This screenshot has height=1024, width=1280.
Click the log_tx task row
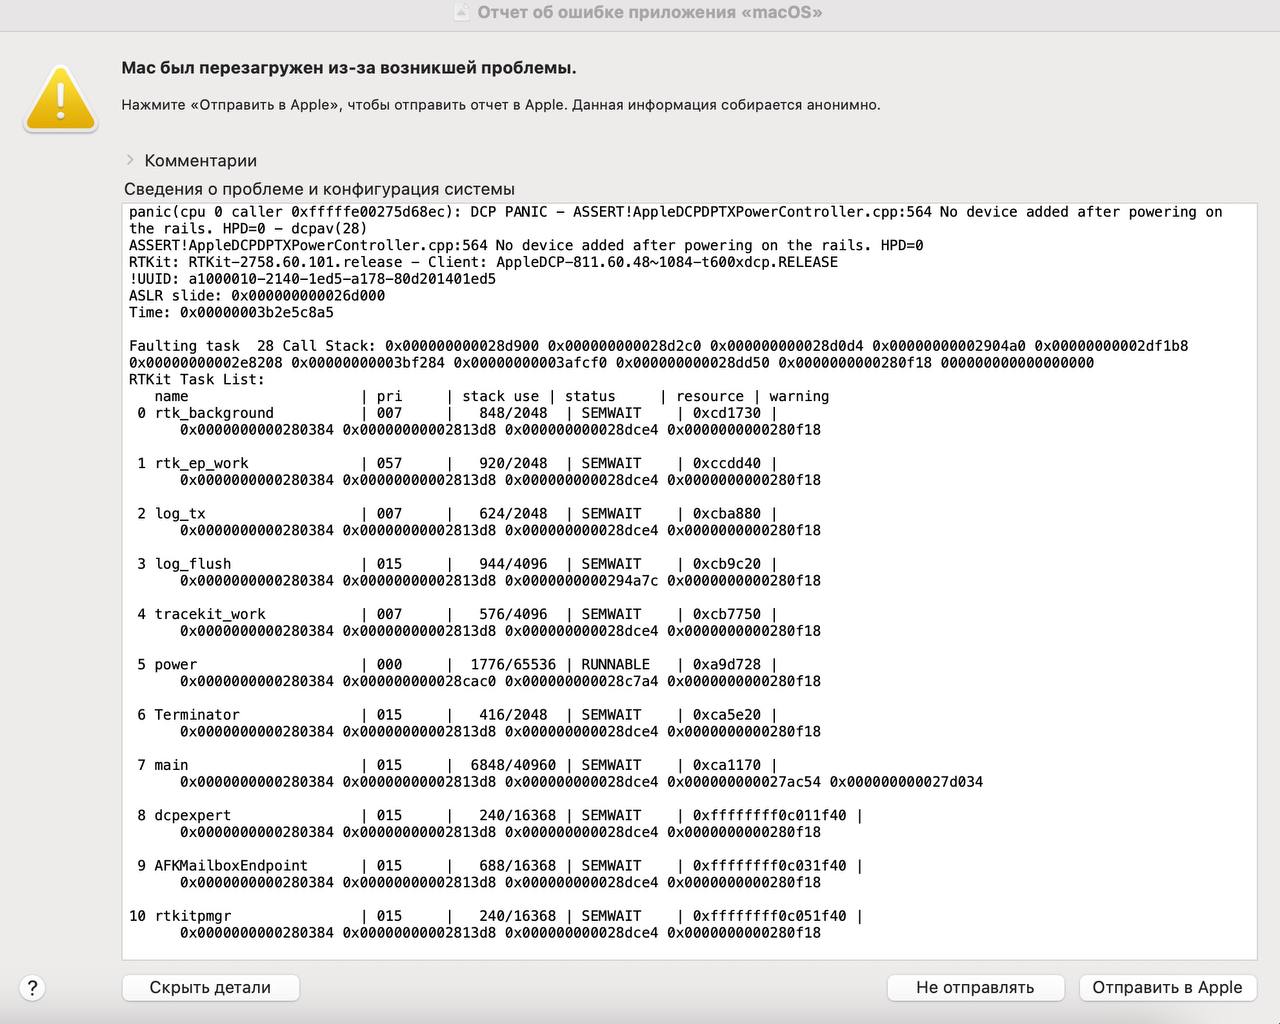click(457, 514)
